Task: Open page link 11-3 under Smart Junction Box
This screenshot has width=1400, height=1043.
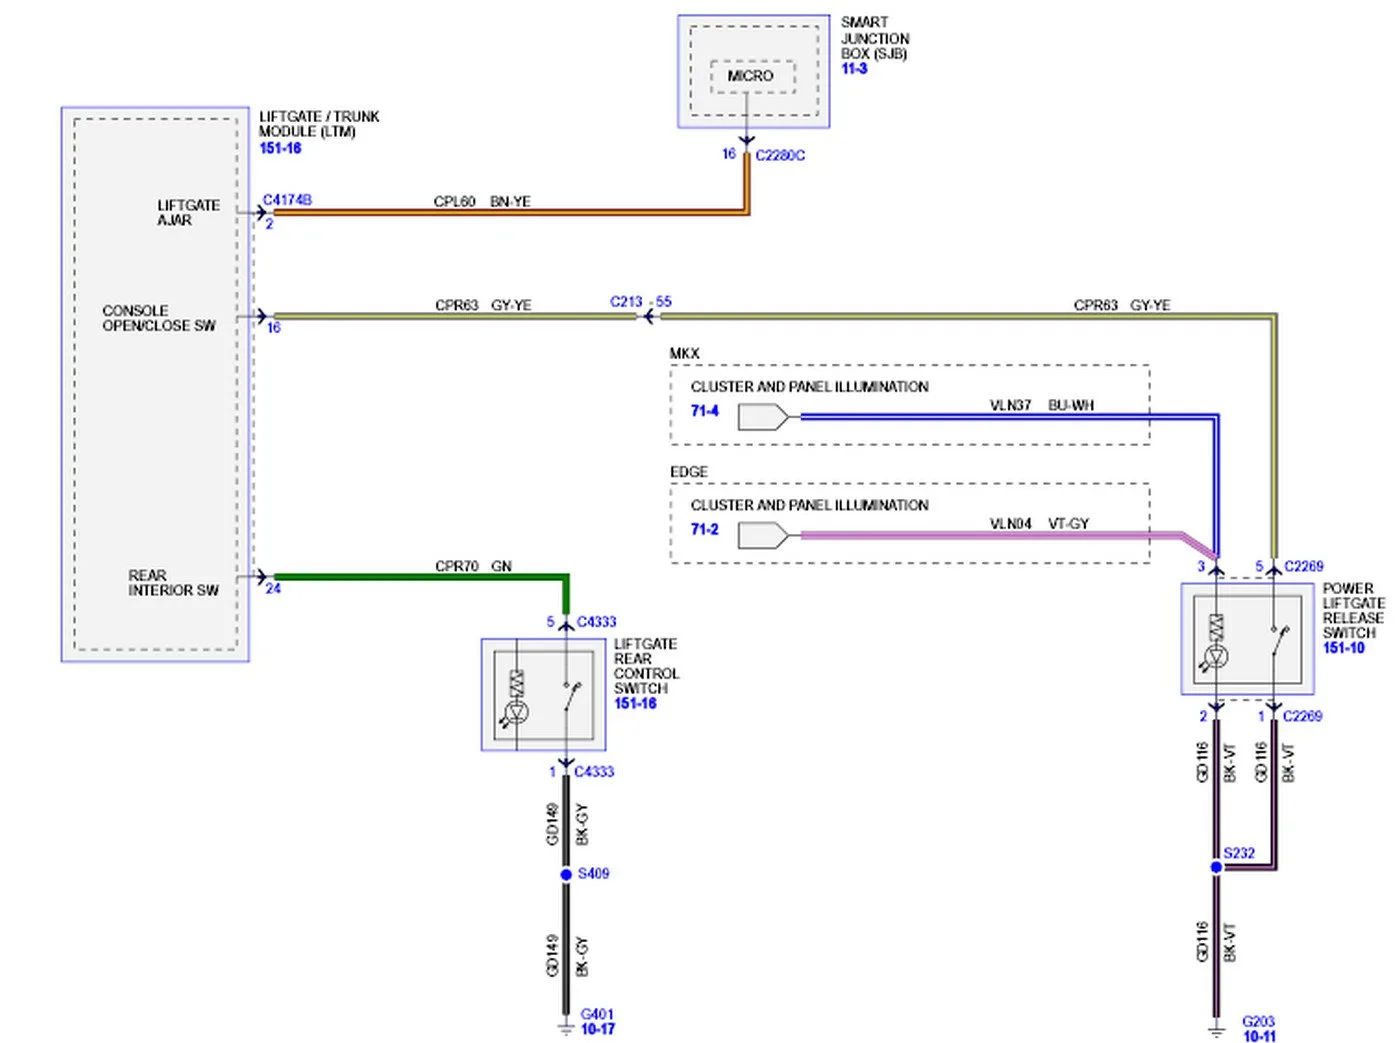Action: (x=854, y=69)
